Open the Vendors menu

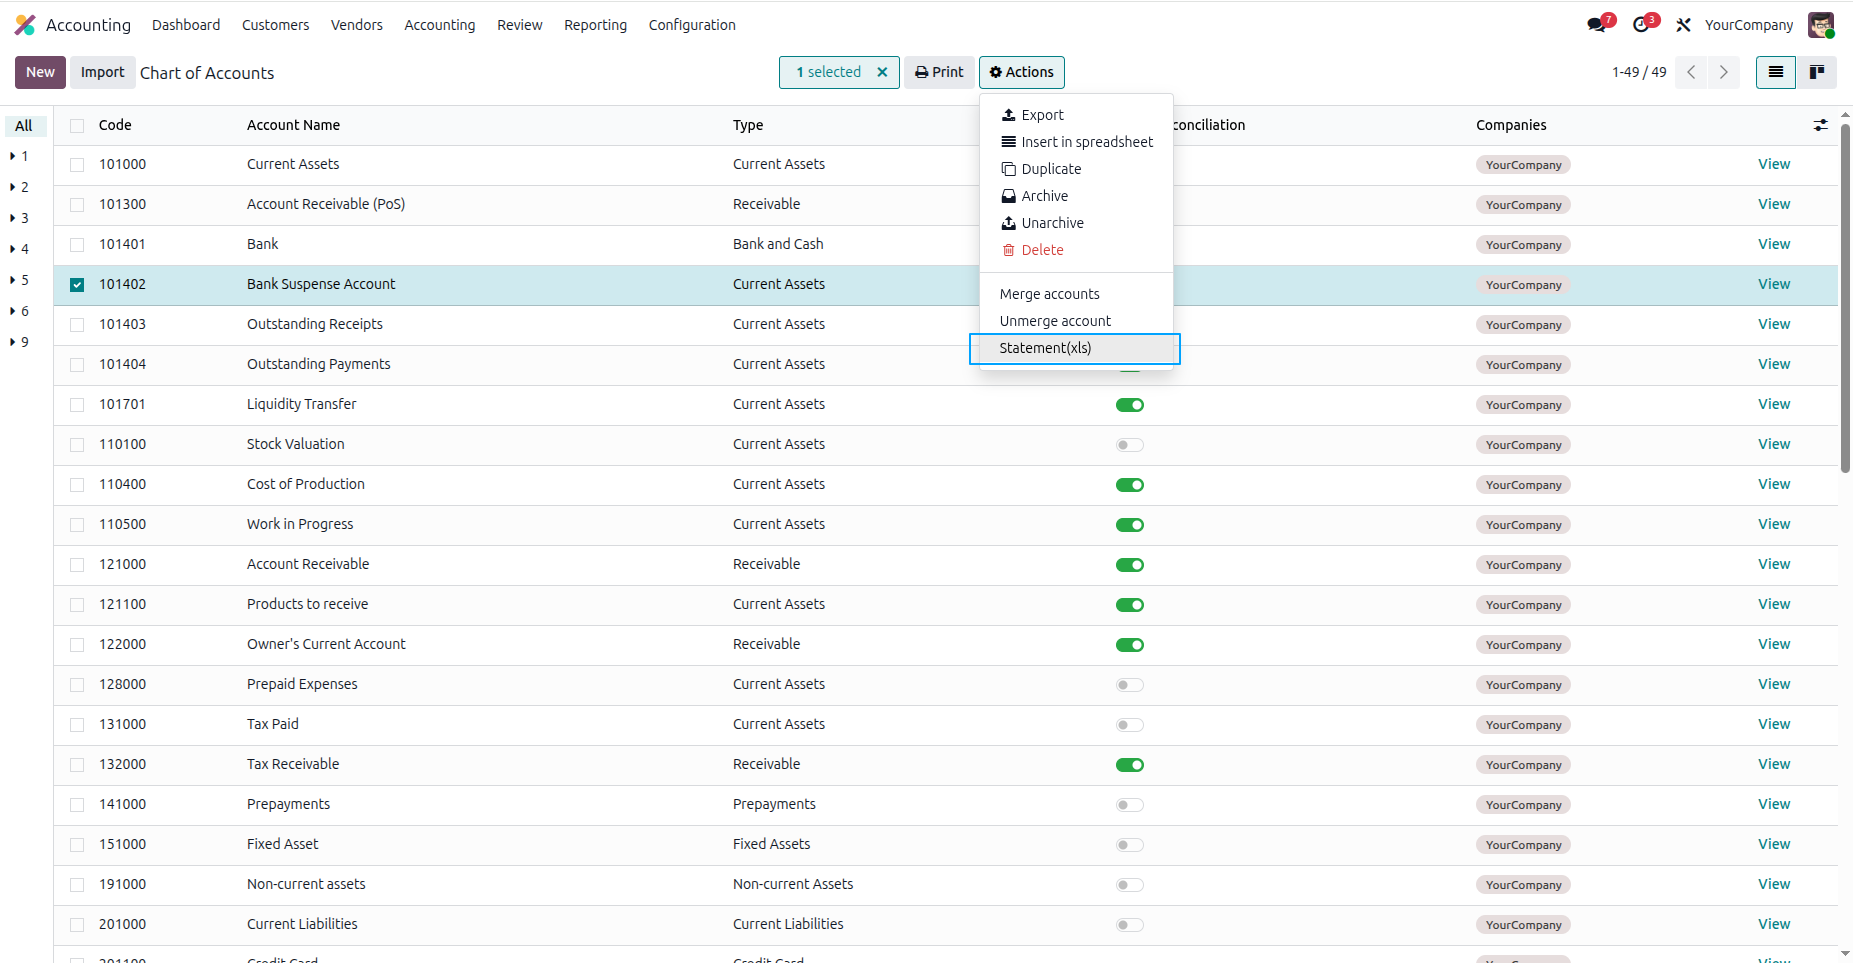click(357, 25)
